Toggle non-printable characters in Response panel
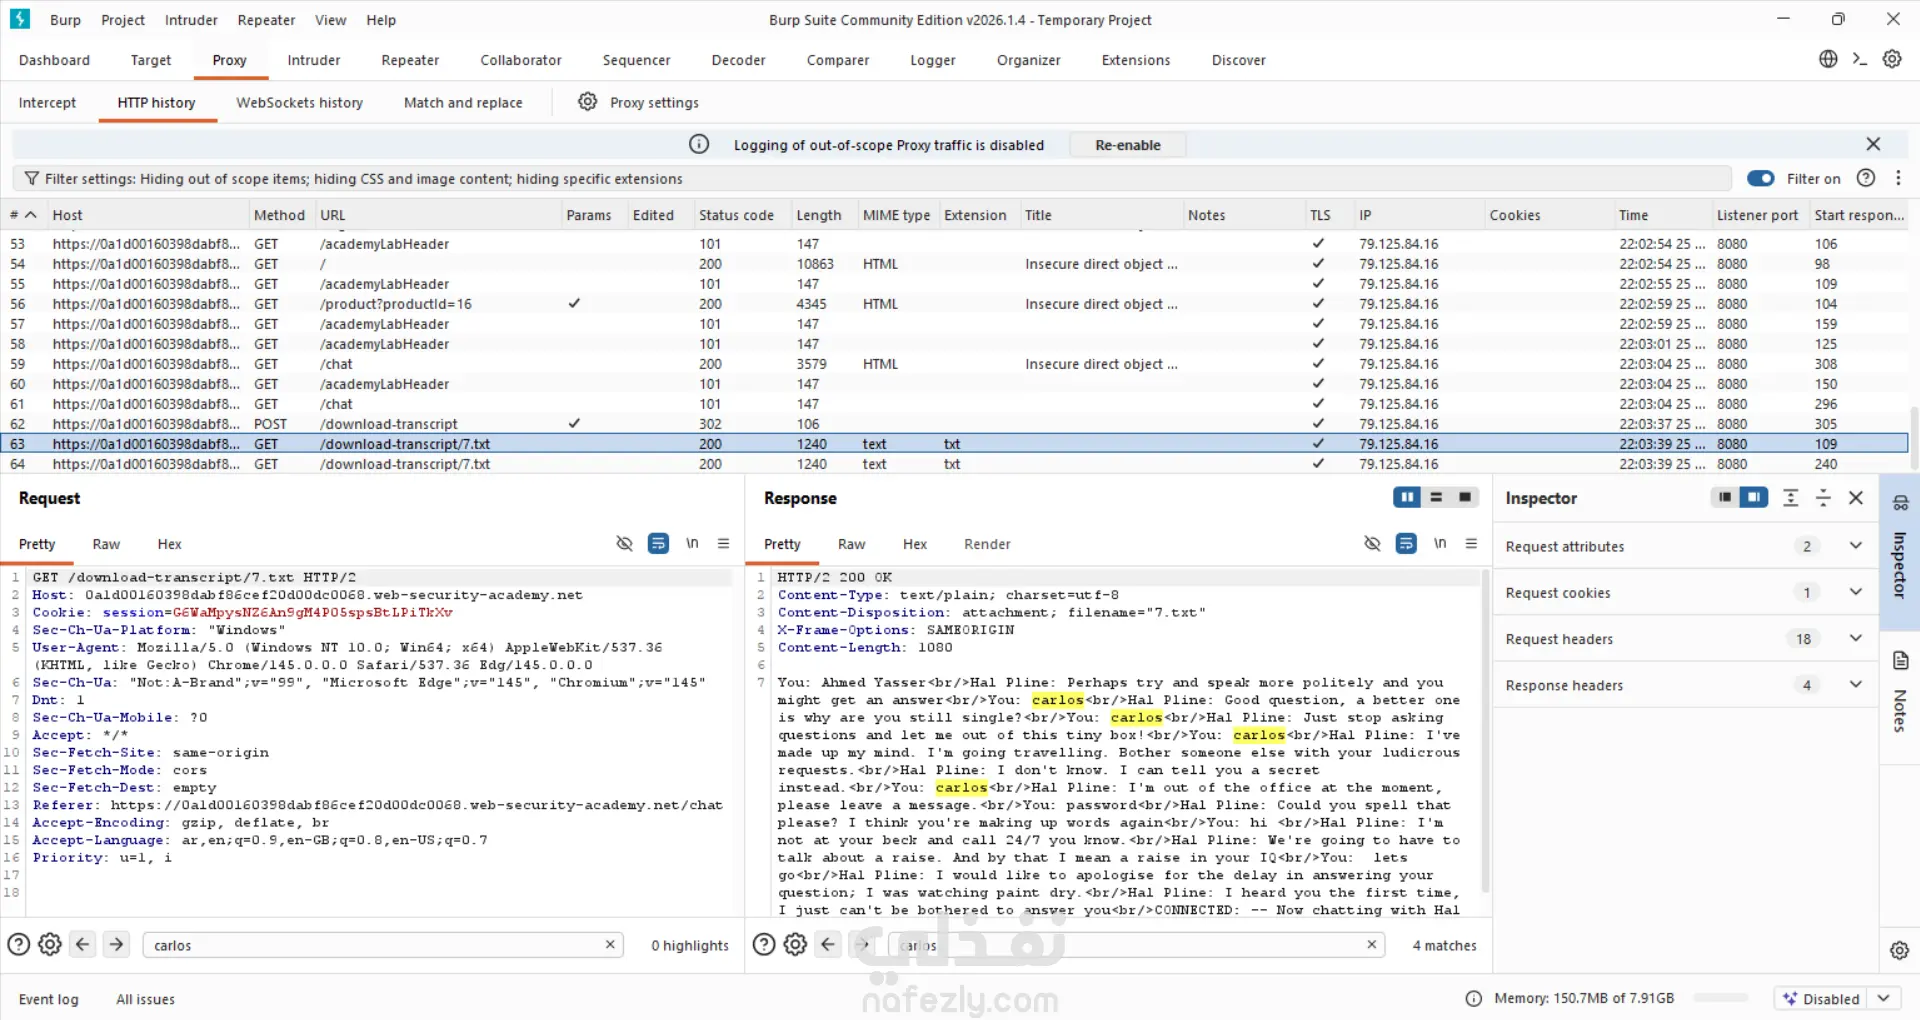 click(x=1372, y=543)
